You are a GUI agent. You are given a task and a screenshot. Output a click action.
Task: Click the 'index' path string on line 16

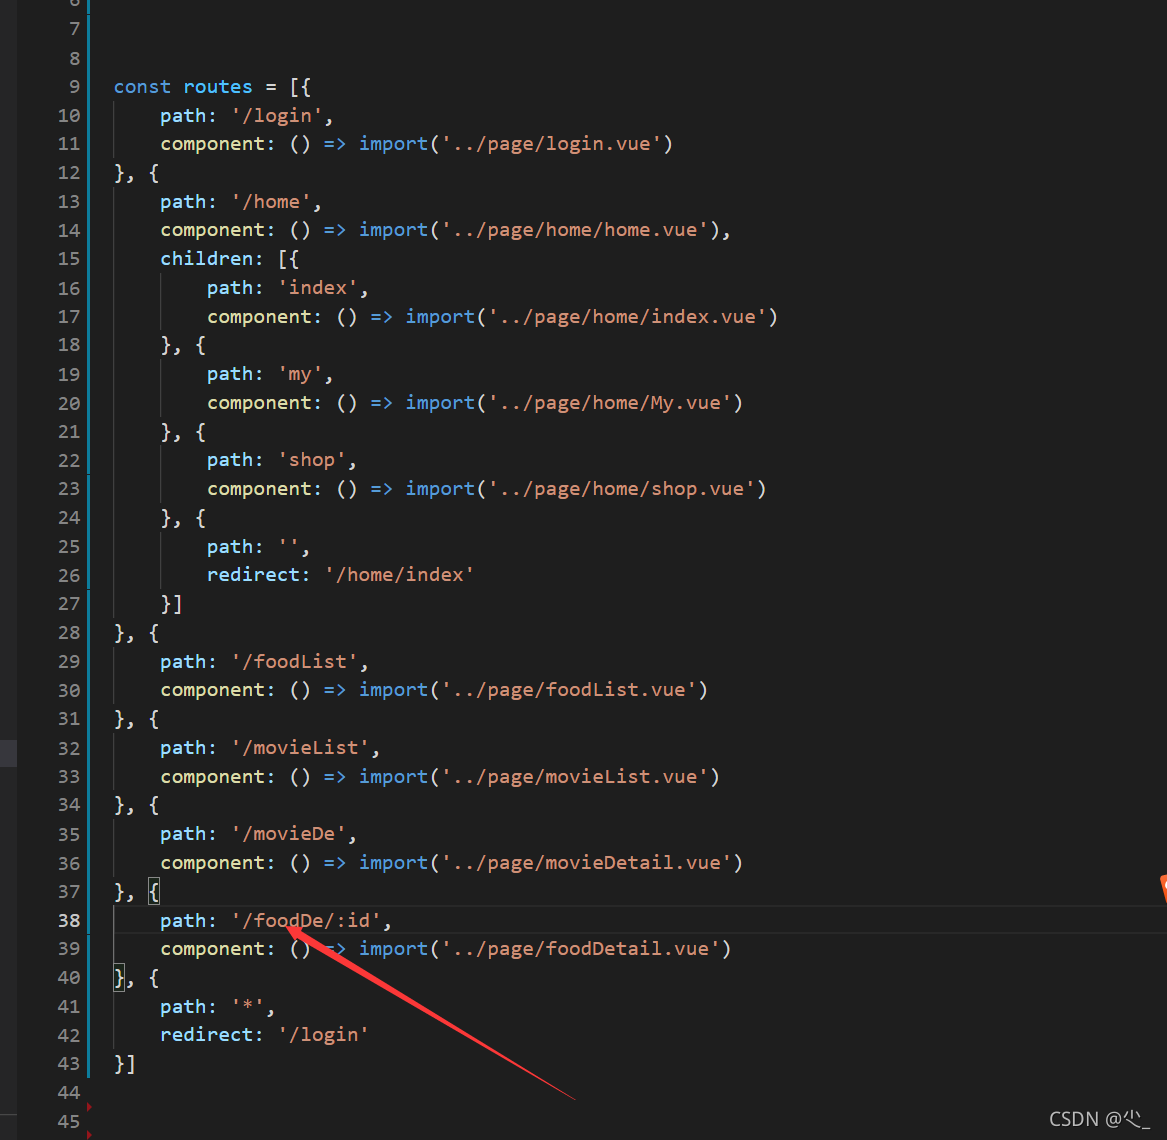click(x=318, y=288)
